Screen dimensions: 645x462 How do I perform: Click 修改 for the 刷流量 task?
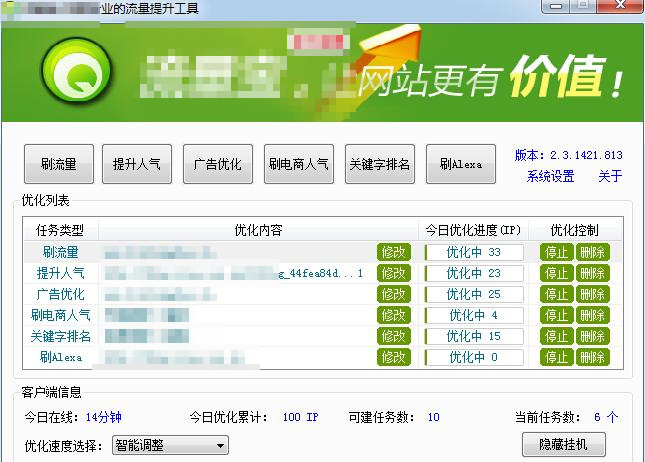pyautogui.click(x=393, y=252)
